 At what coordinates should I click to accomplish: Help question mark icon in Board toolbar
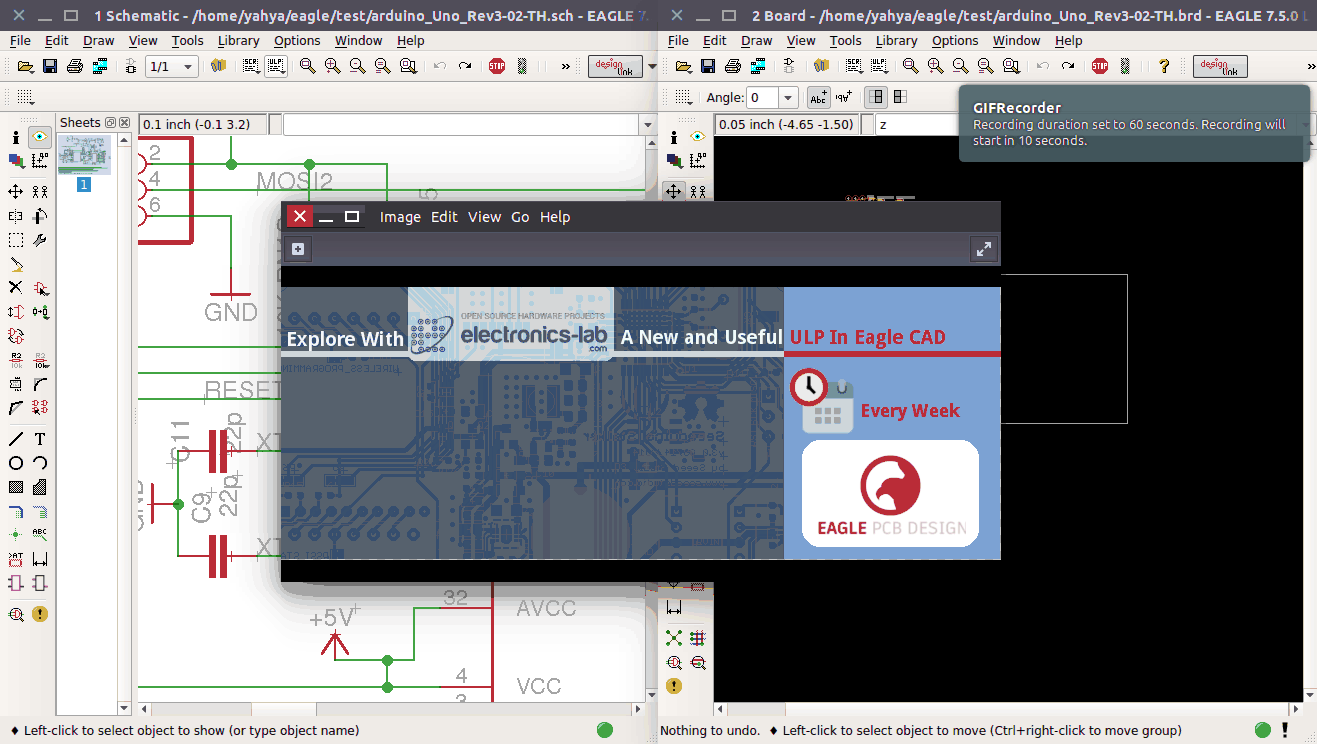tap(1164, 66)
